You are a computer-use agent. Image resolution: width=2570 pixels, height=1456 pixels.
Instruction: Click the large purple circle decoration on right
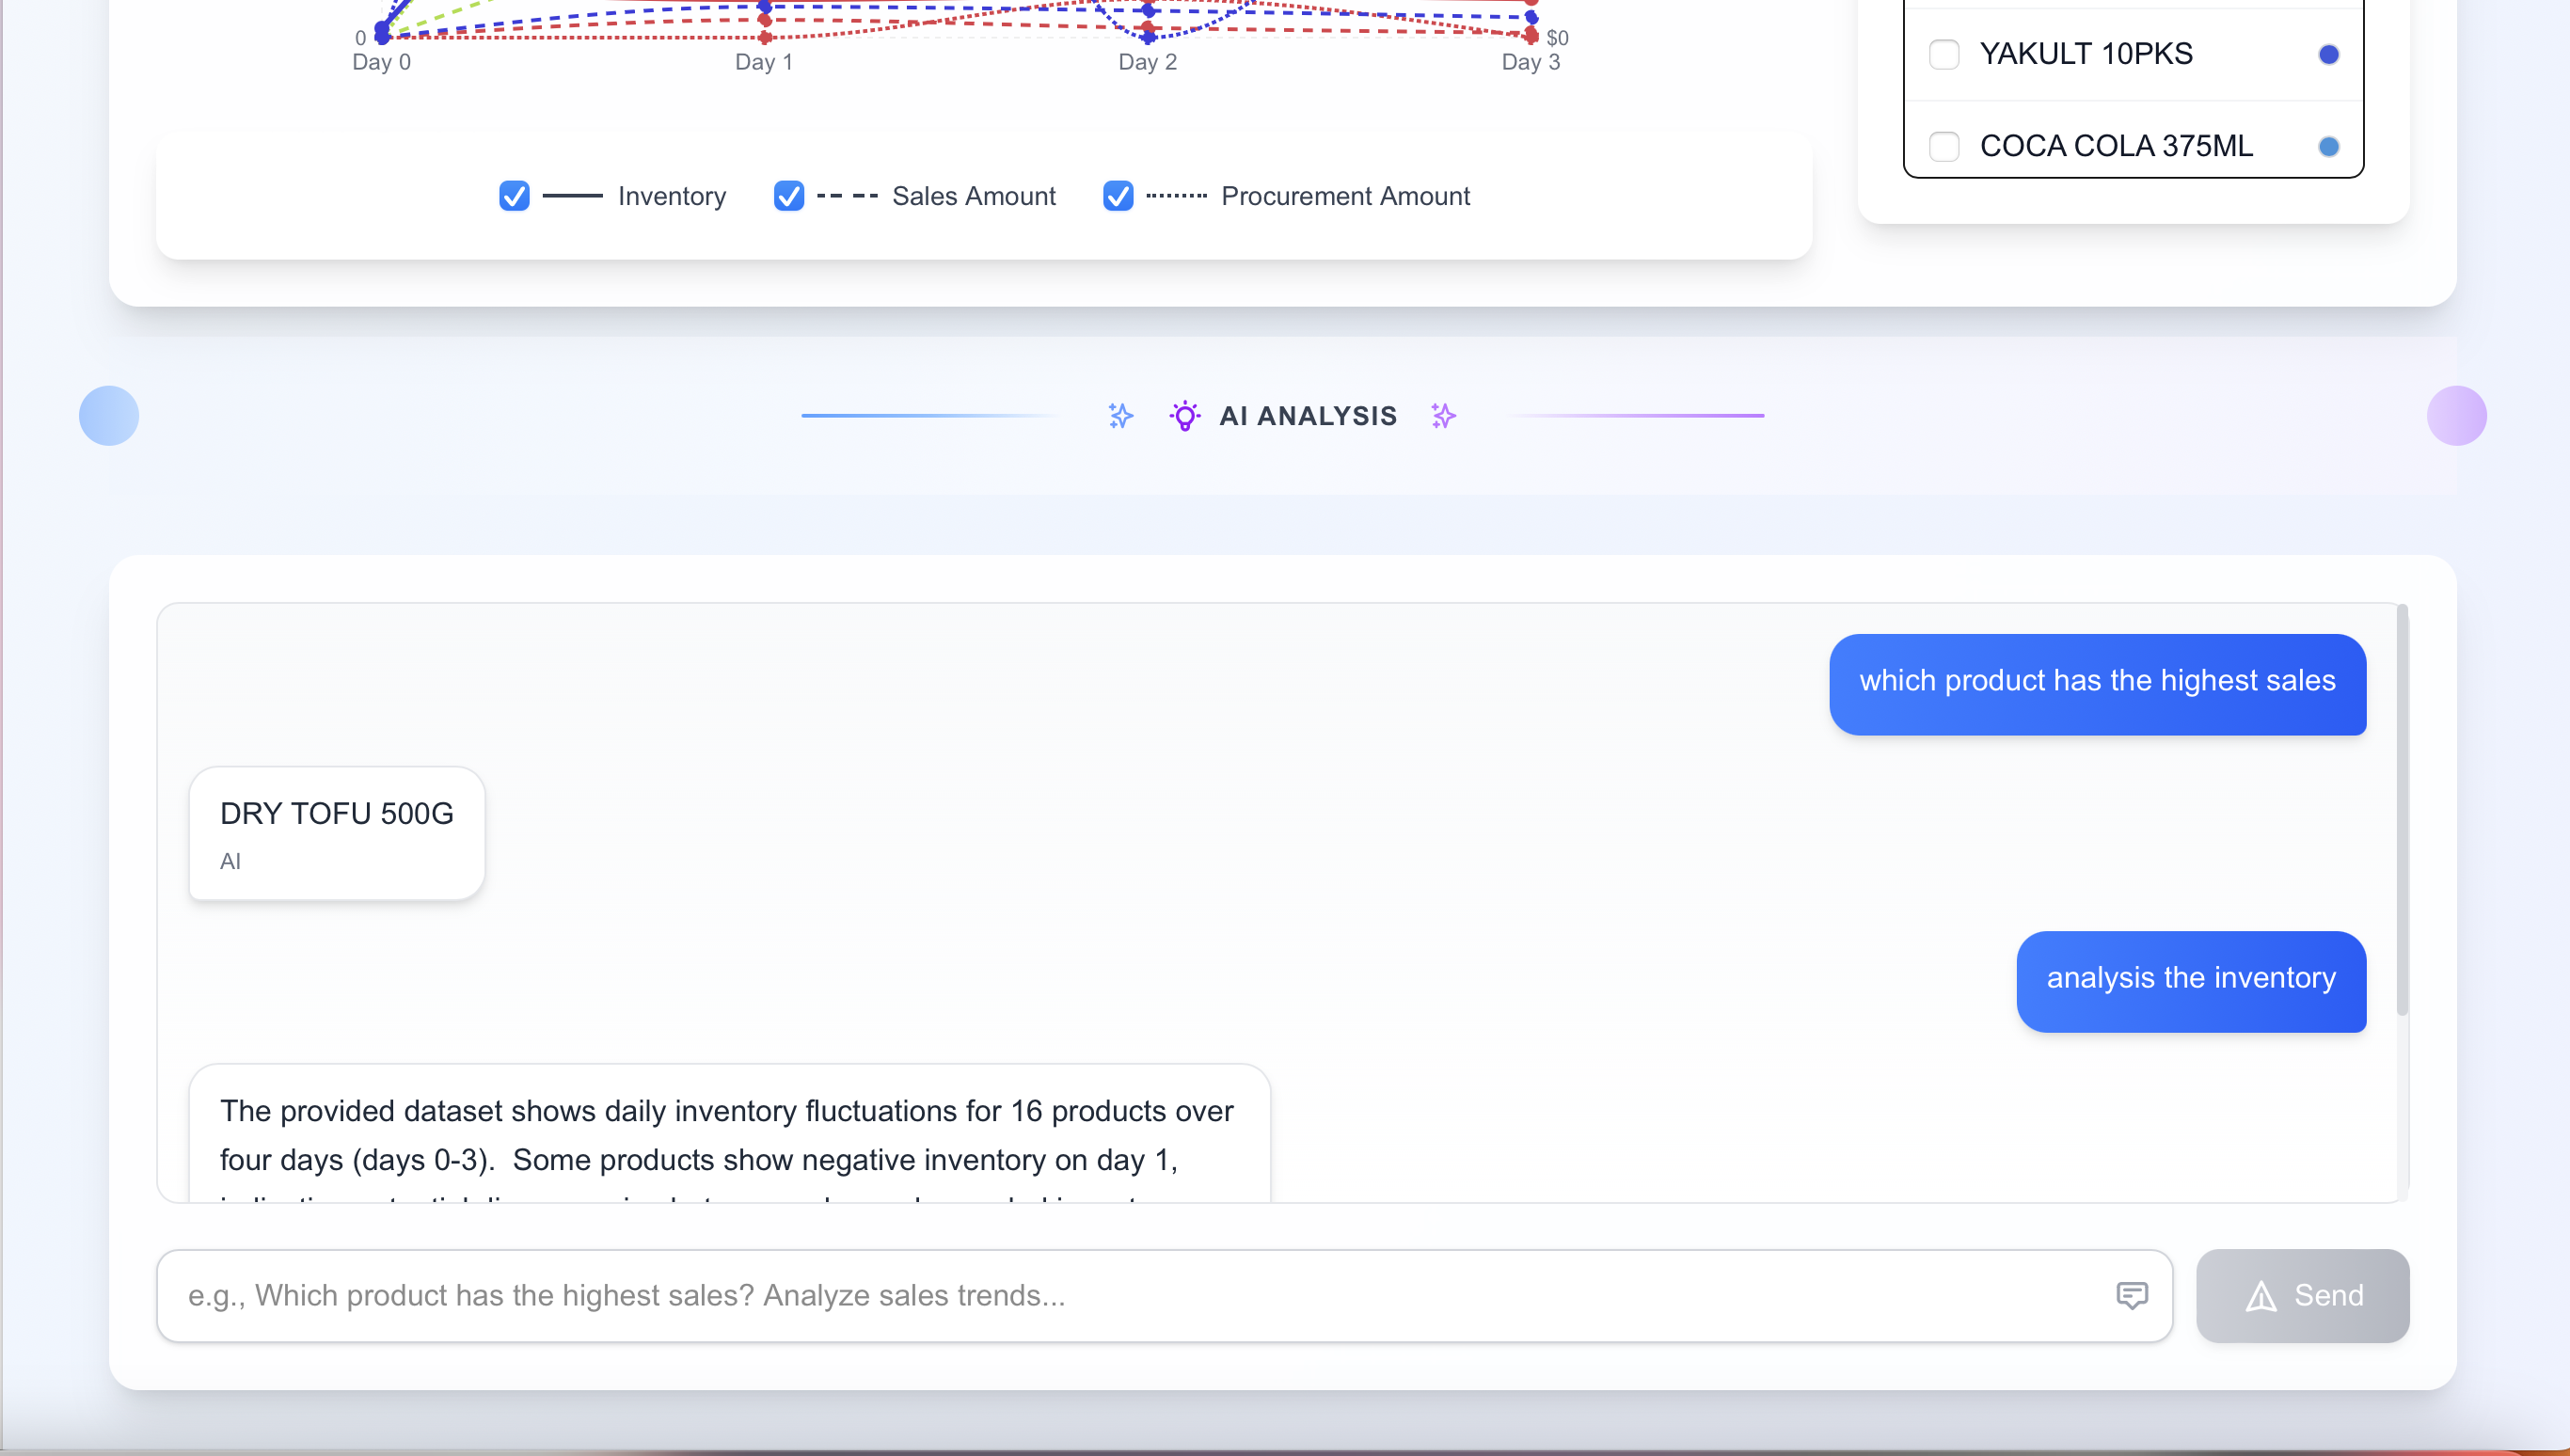[x=2456, y=416]
